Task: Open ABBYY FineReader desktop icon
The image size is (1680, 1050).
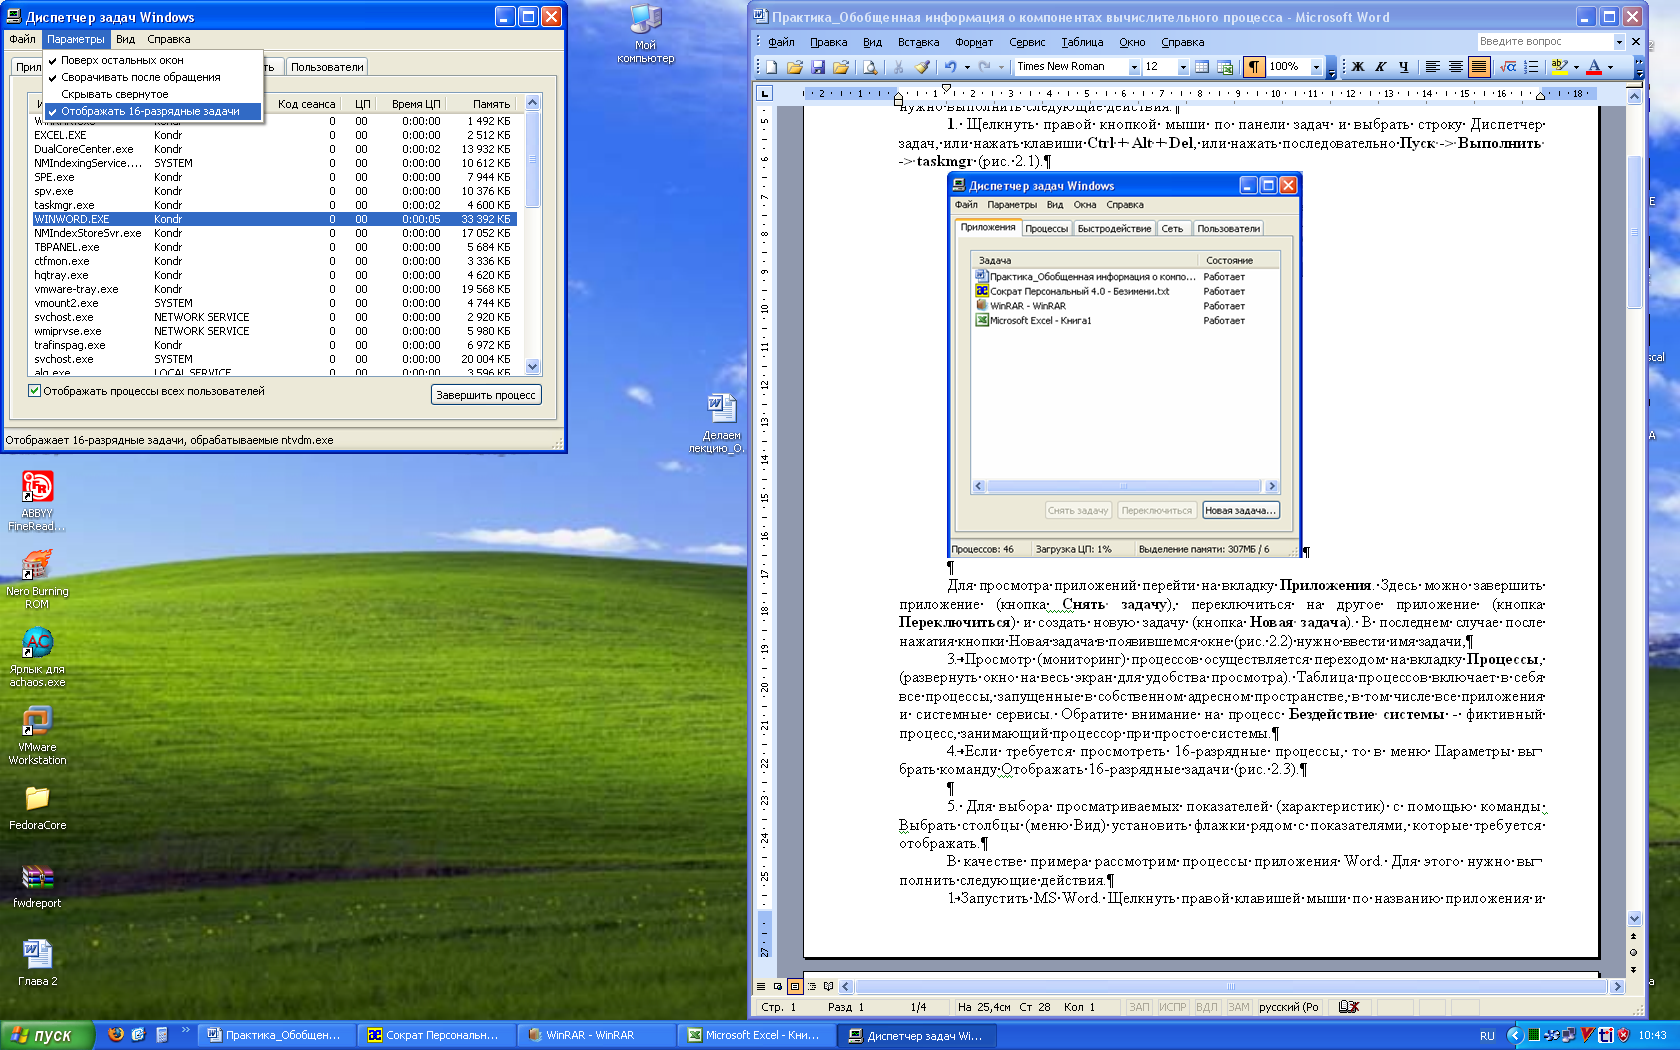Action: [x=37, y=500]
